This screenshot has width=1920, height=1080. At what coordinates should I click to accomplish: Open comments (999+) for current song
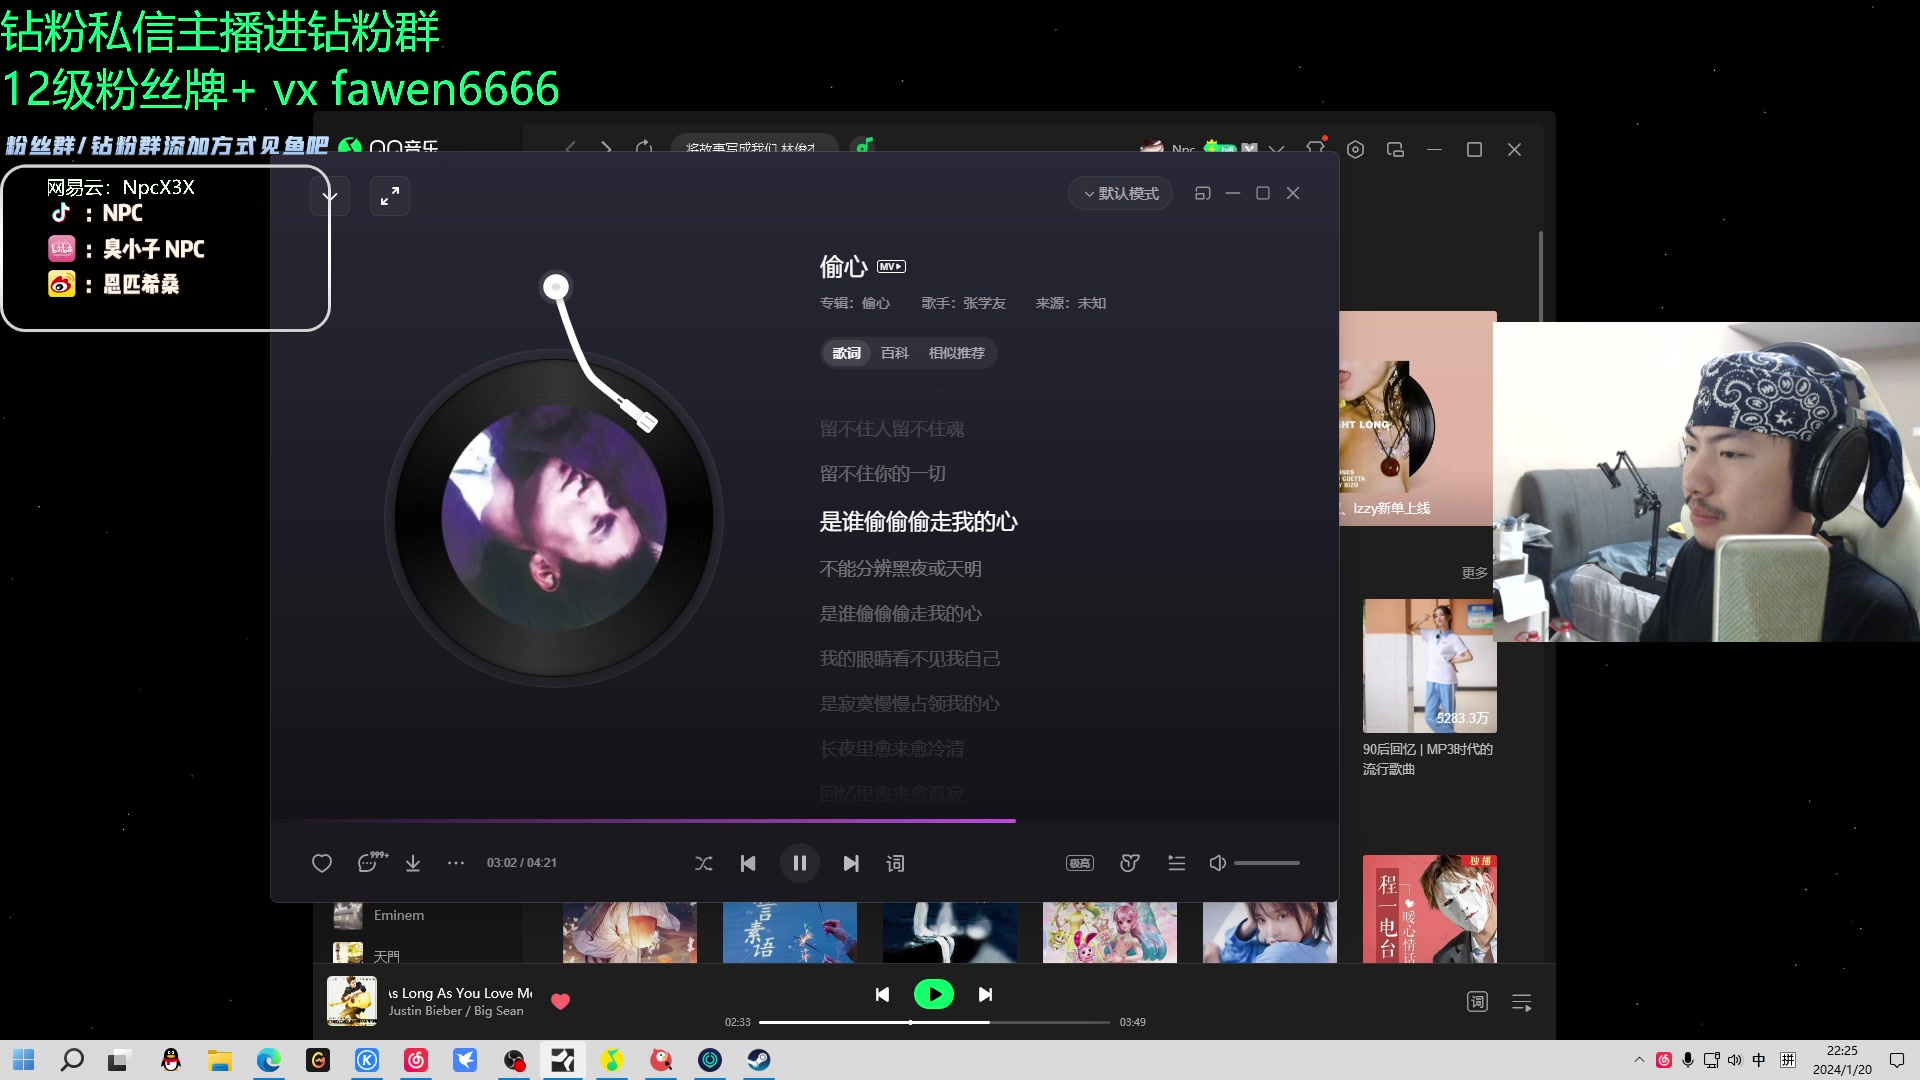(371, 862)
